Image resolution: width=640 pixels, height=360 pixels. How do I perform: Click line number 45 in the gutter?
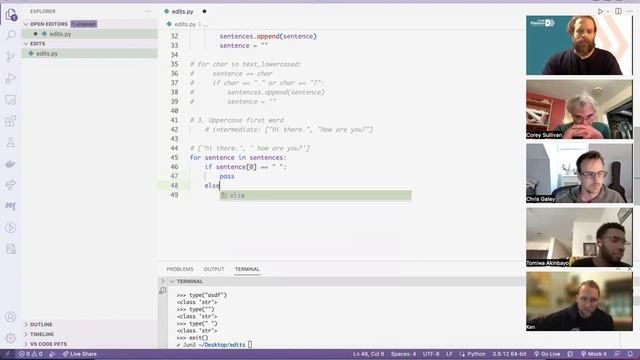tap(174, 158)
